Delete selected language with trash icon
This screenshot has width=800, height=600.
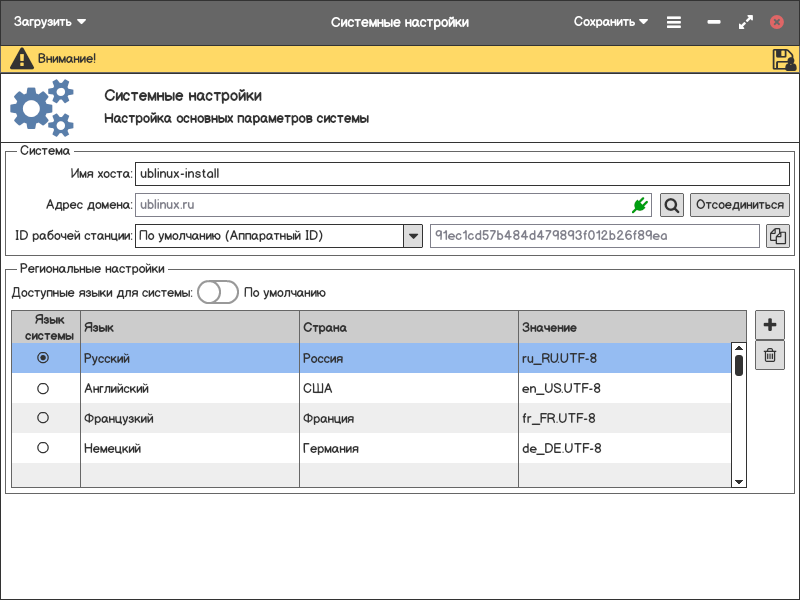[769, 355]
